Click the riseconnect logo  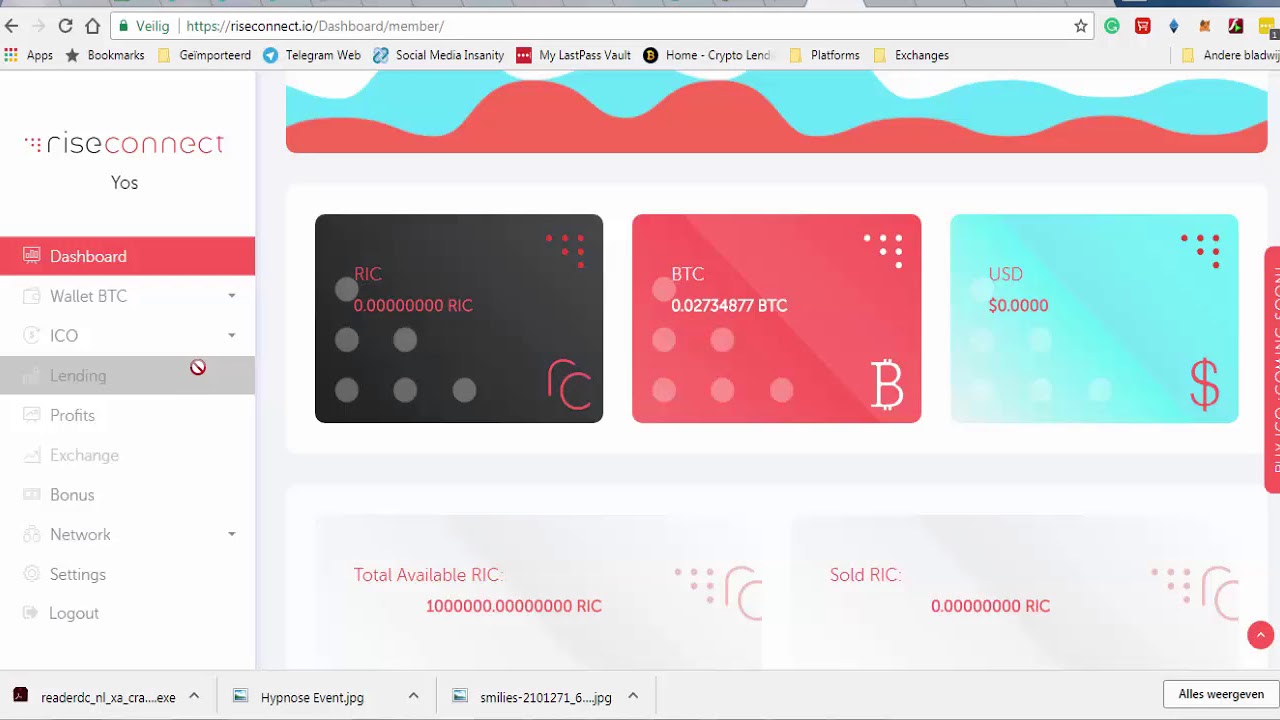124,143
